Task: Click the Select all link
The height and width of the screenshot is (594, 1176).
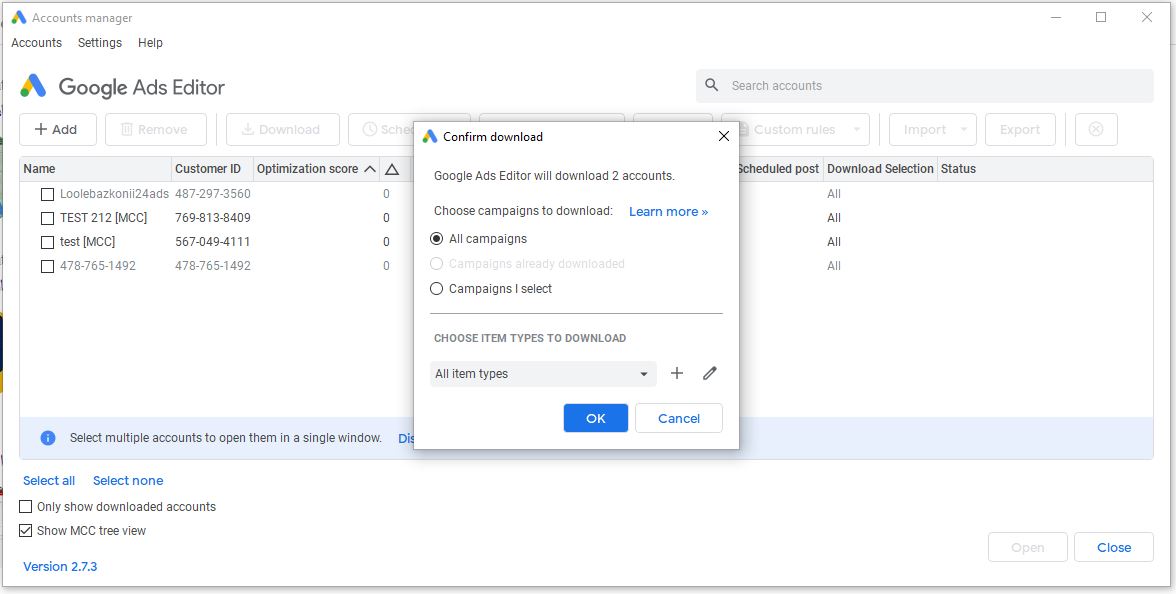Action: [x=49, y=481]
